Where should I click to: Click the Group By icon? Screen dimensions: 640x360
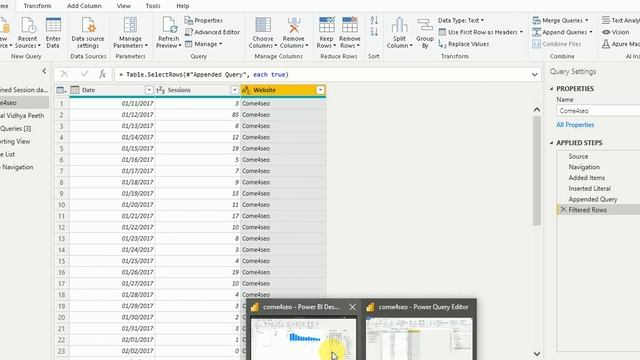tap(425, 25)
